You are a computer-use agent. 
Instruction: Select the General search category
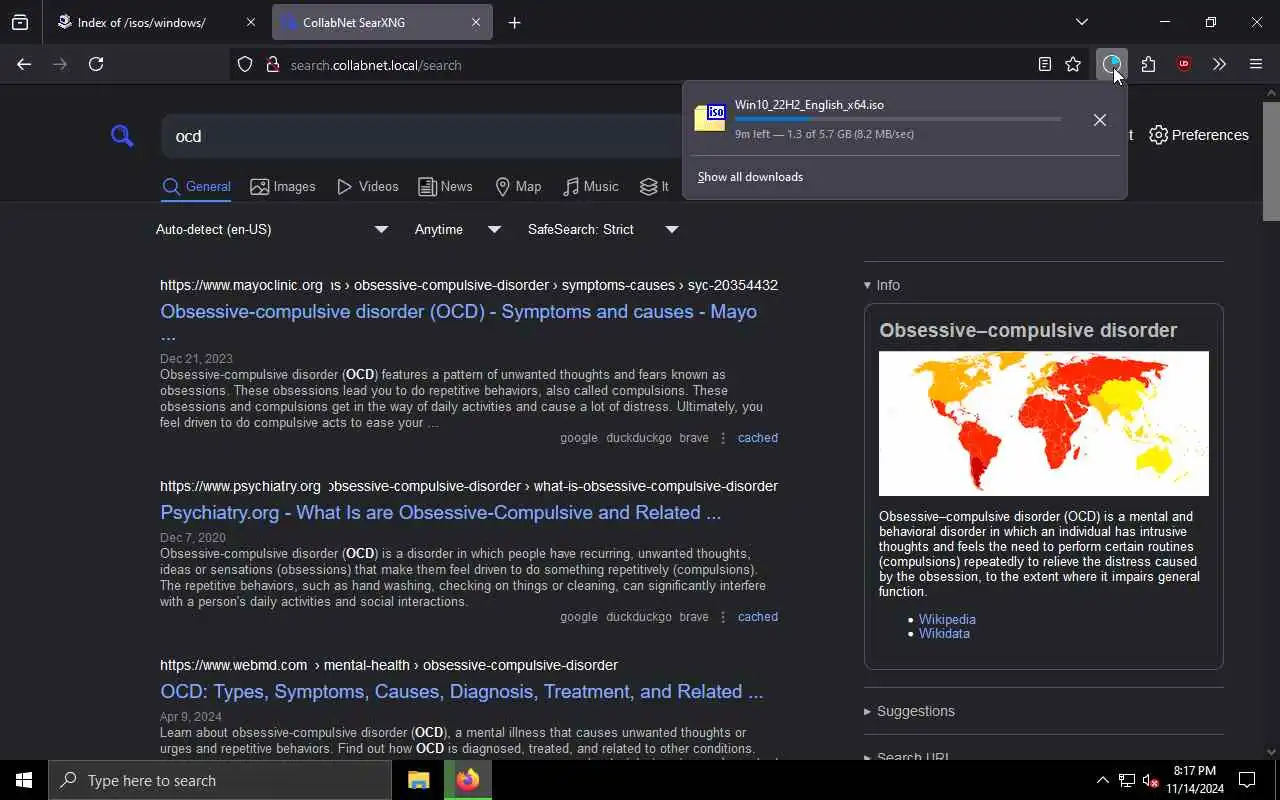point(196,187)
